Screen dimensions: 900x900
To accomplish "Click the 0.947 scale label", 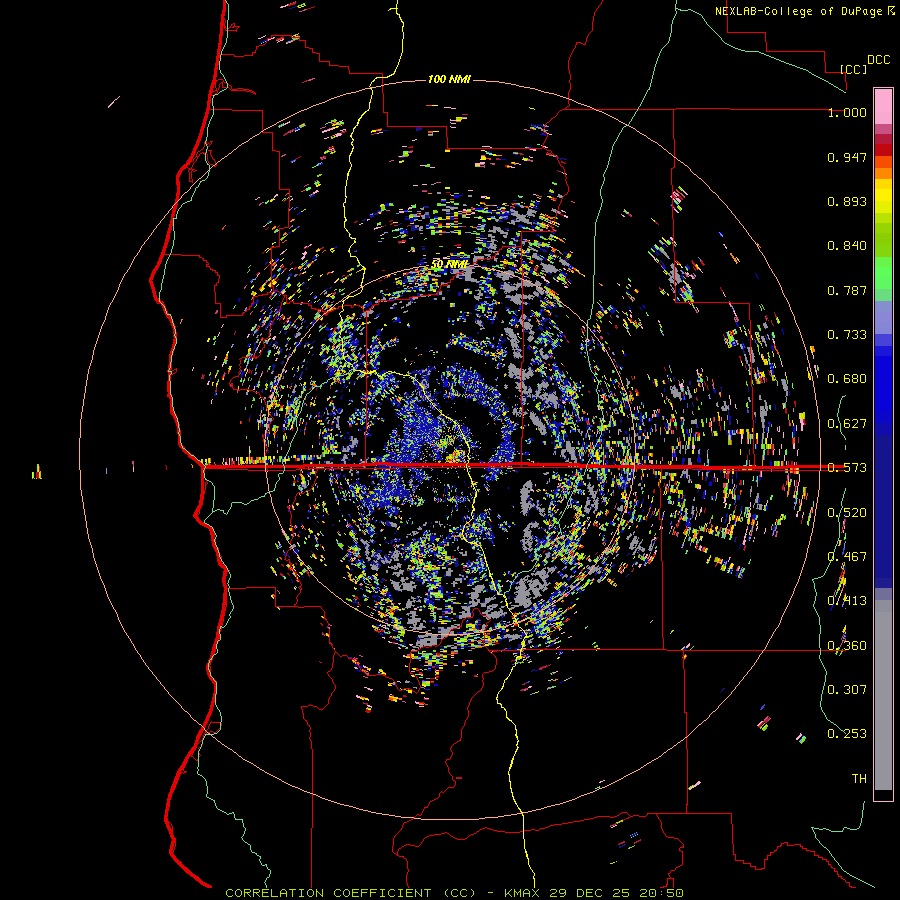I will 847,157.
